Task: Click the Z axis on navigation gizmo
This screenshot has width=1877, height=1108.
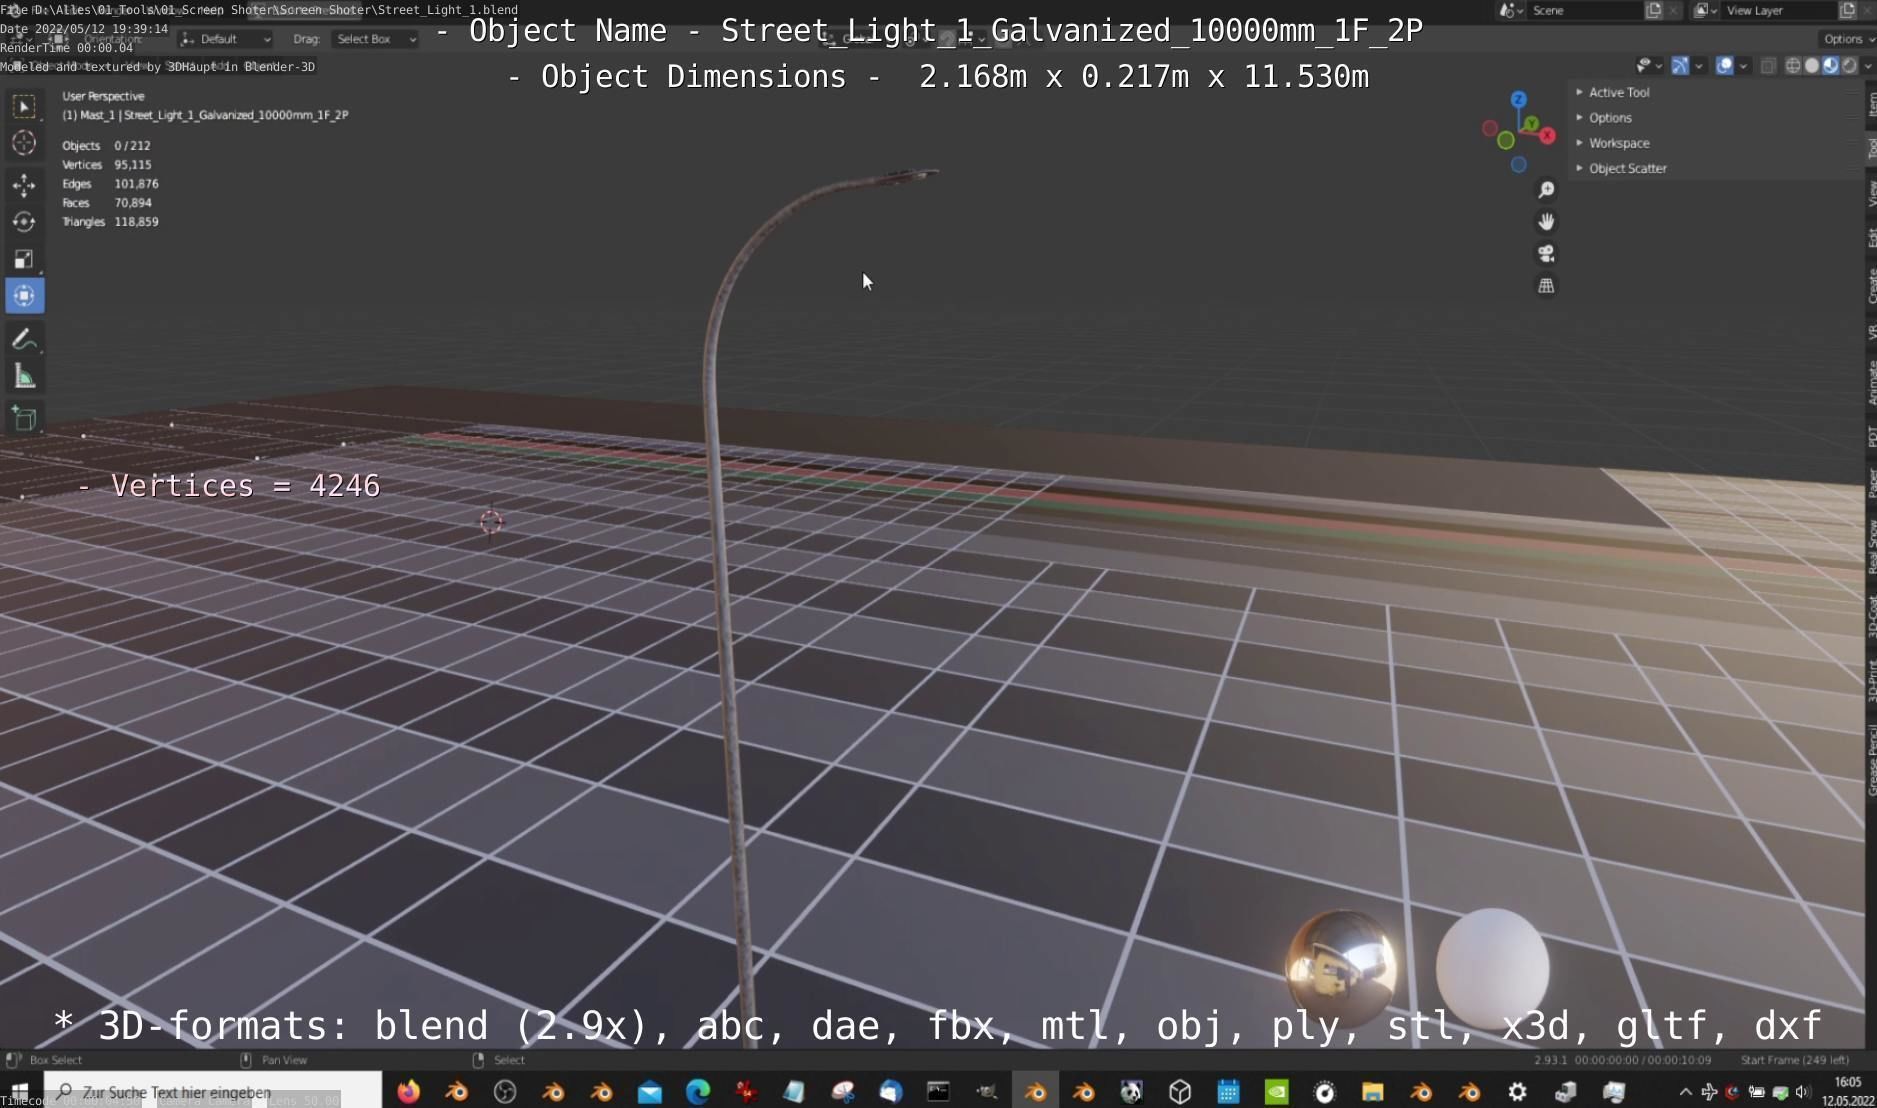Action: [1518, 99]
